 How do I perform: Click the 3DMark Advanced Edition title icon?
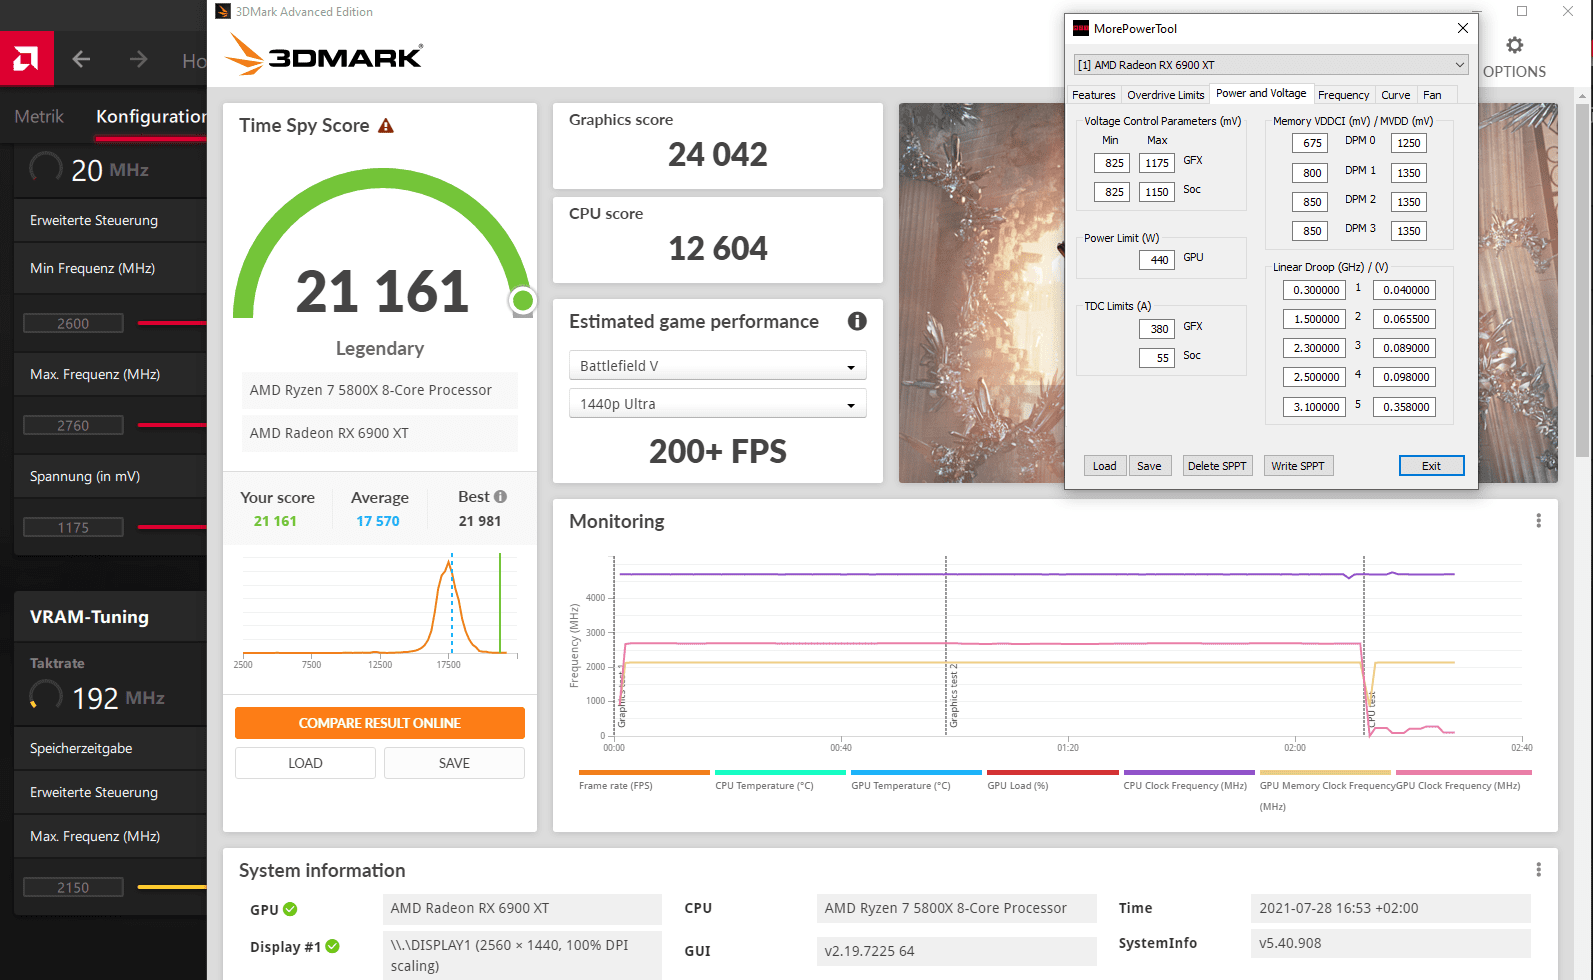223,11
